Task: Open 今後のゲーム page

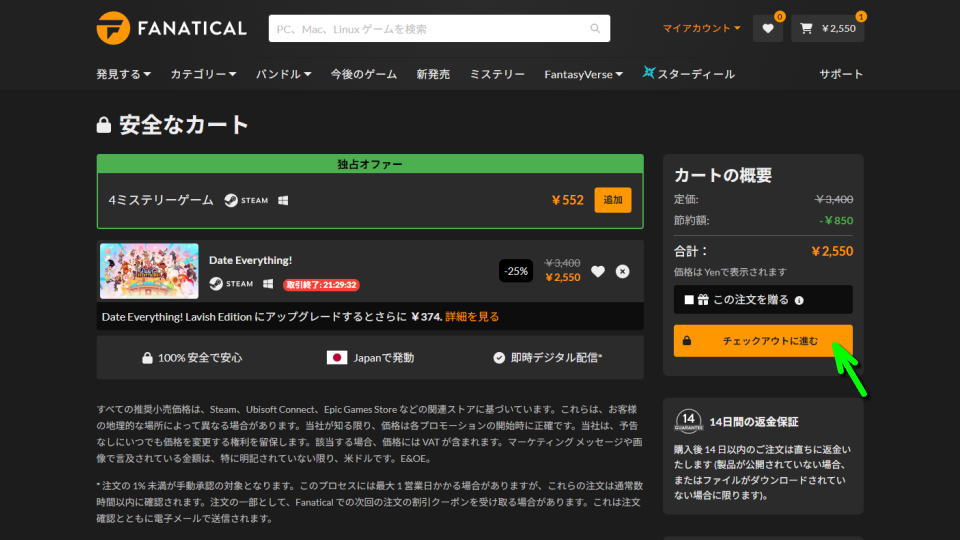Action: tap(364, 74)
